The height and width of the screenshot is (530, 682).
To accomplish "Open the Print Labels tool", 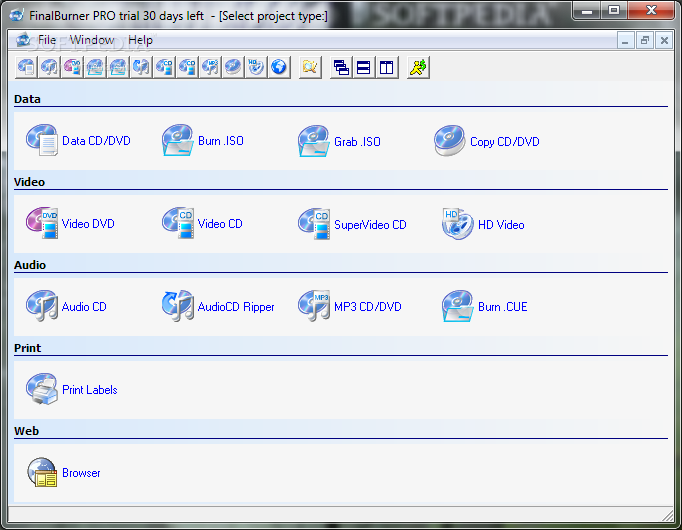I will click(72, 390).
